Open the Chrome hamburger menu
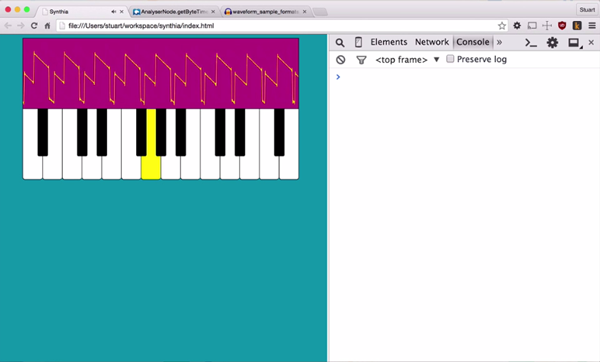 tap(592, 26)
